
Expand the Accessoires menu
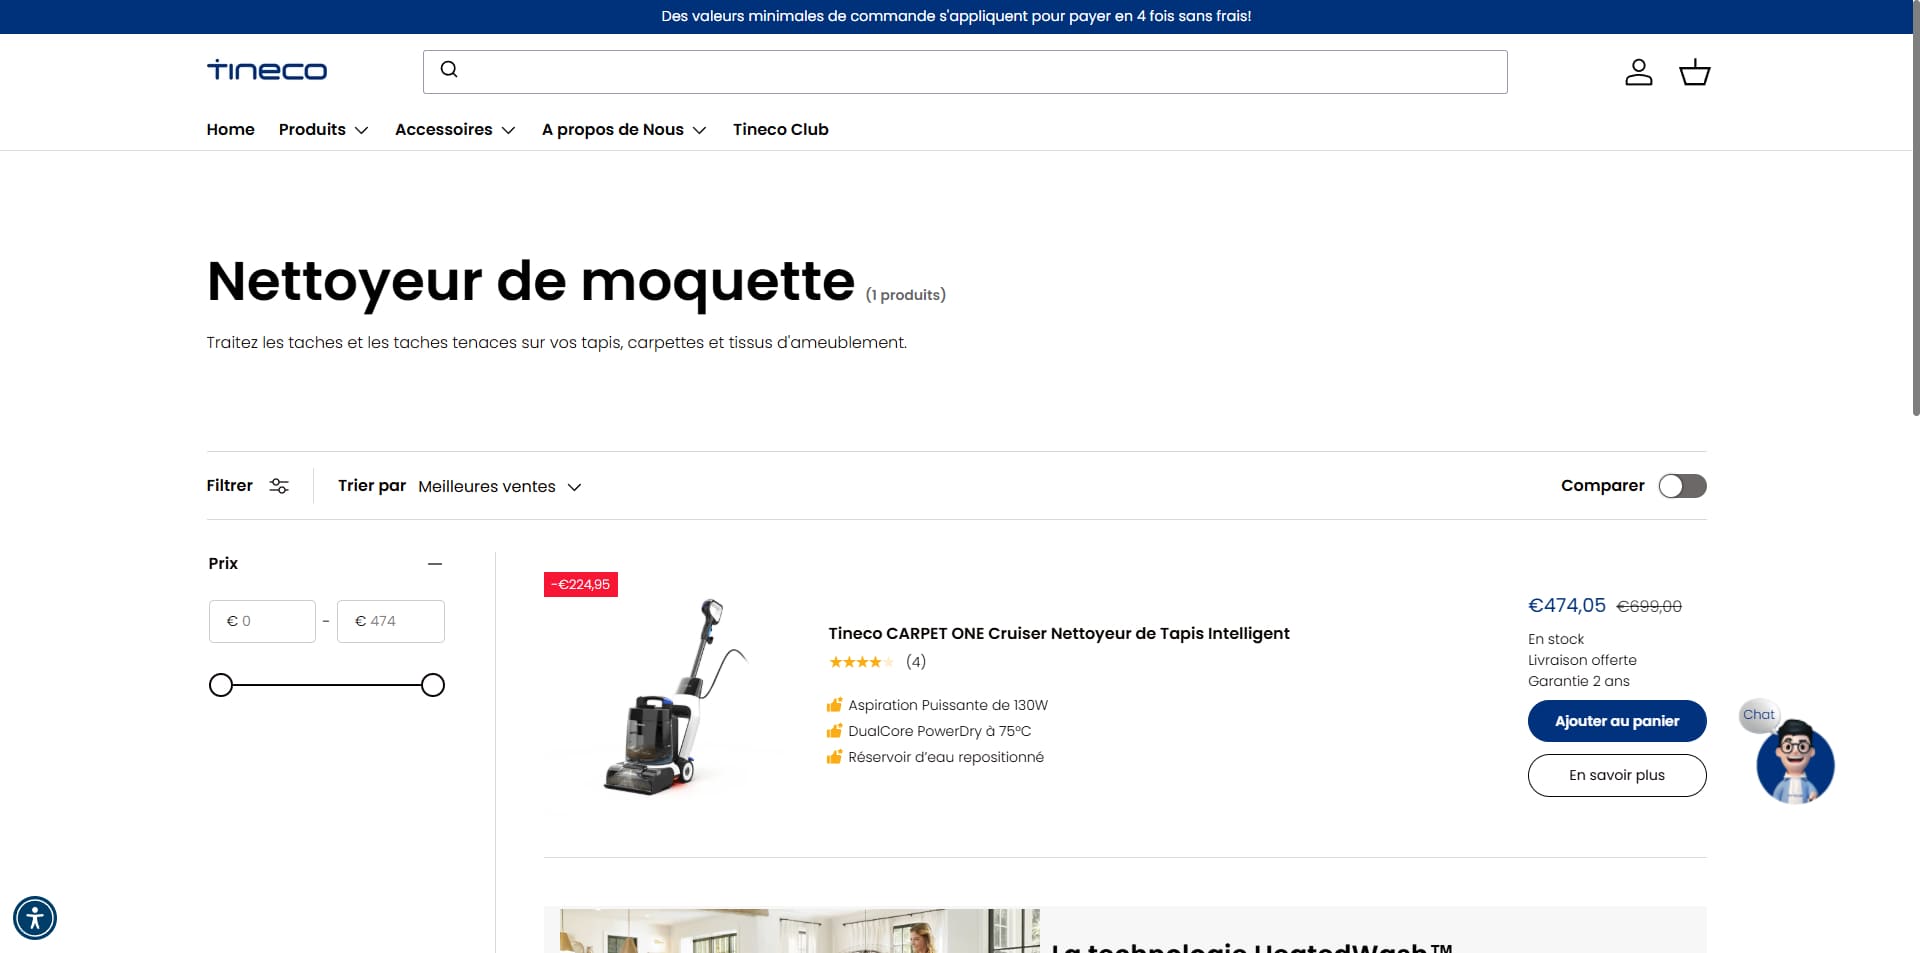[455, 129]
